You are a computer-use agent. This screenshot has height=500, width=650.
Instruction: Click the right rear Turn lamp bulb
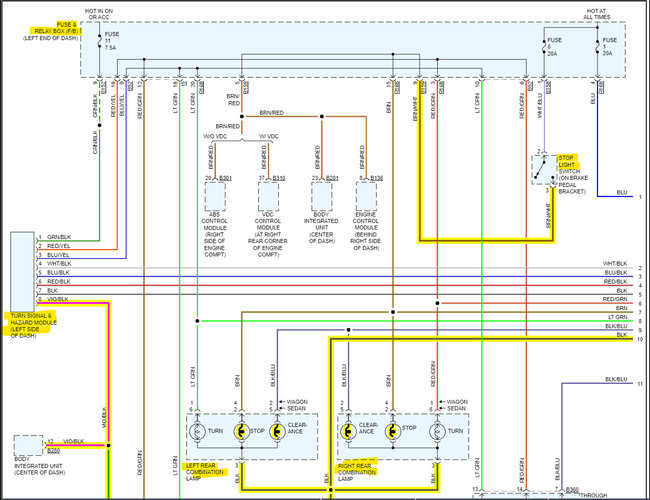coord(437,431)
